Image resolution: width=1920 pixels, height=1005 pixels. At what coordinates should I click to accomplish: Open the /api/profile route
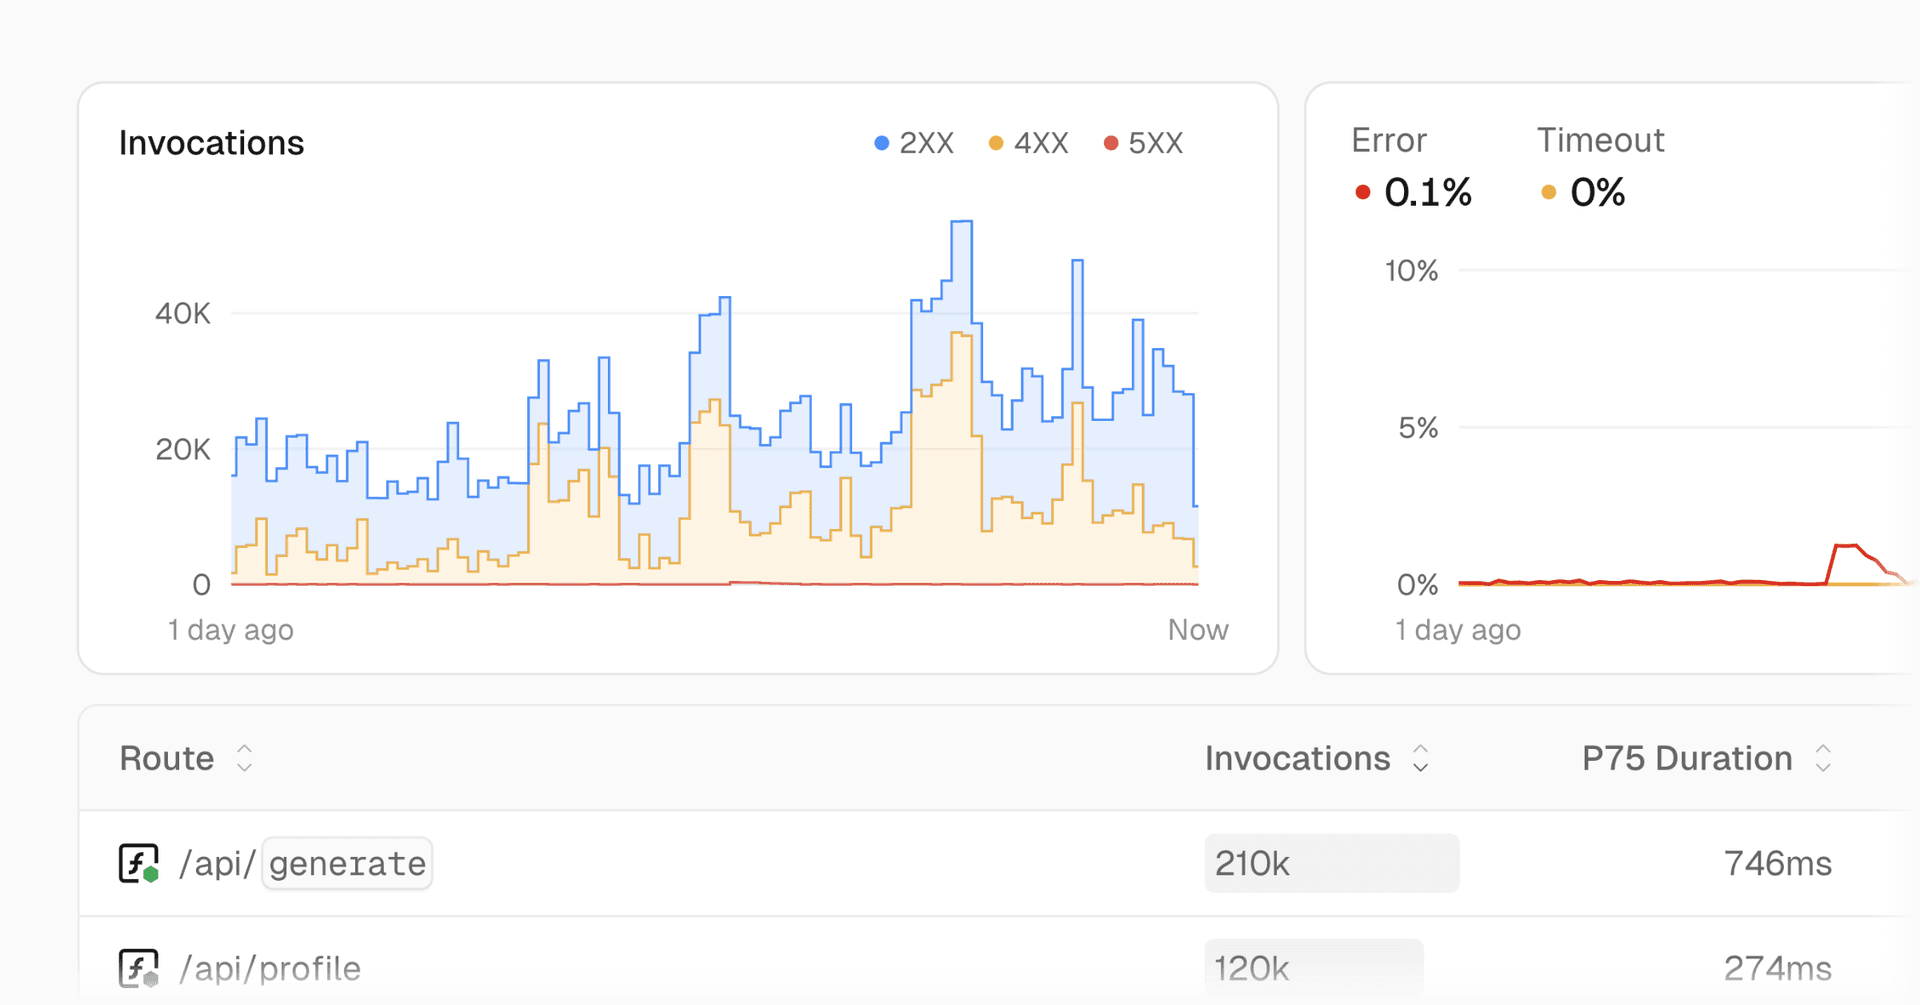[270, 968]
